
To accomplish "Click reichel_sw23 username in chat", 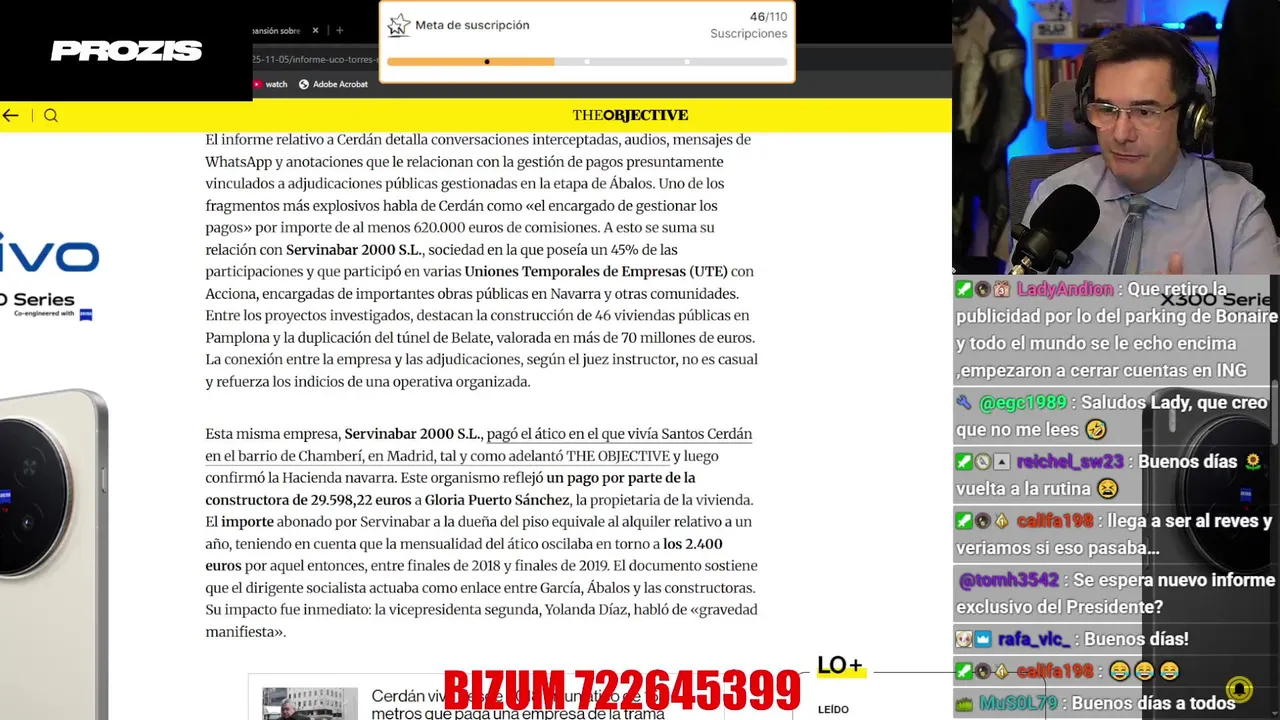I will coord(1070,462).
